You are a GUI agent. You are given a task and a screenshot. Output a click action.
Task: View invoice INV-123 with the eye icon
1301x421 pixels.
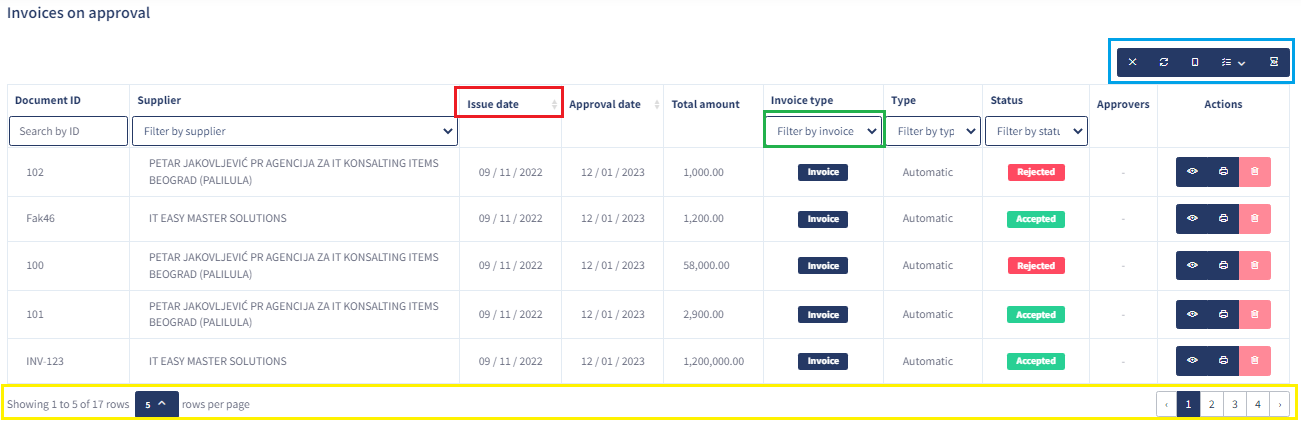click(x=1192, y=361)
